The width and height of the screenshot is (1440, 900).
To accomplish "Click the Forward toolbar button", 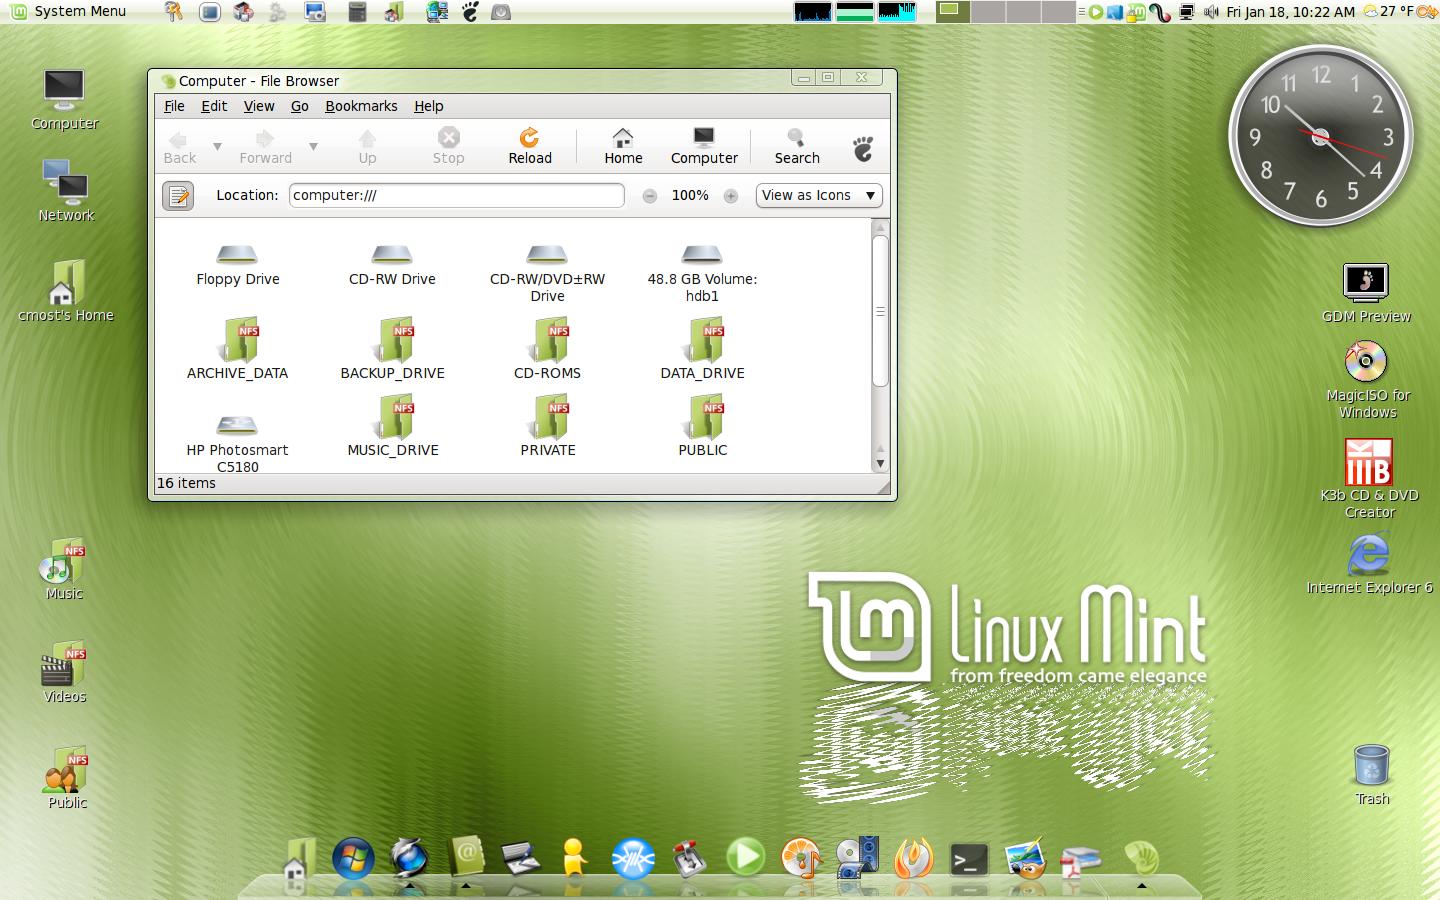I will coord(265,146).
